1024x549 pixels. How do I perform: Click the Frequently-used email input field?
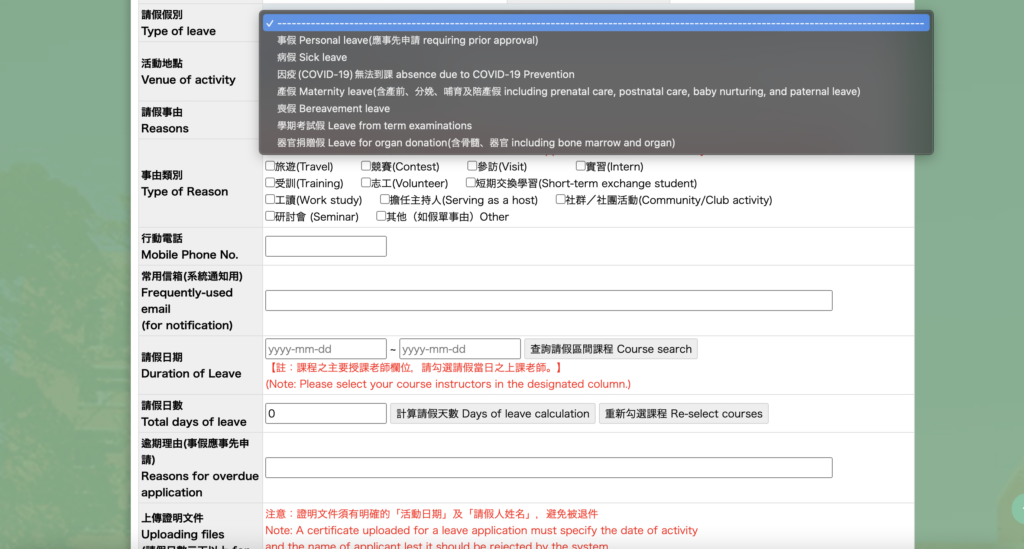click(x=548, y=300)
